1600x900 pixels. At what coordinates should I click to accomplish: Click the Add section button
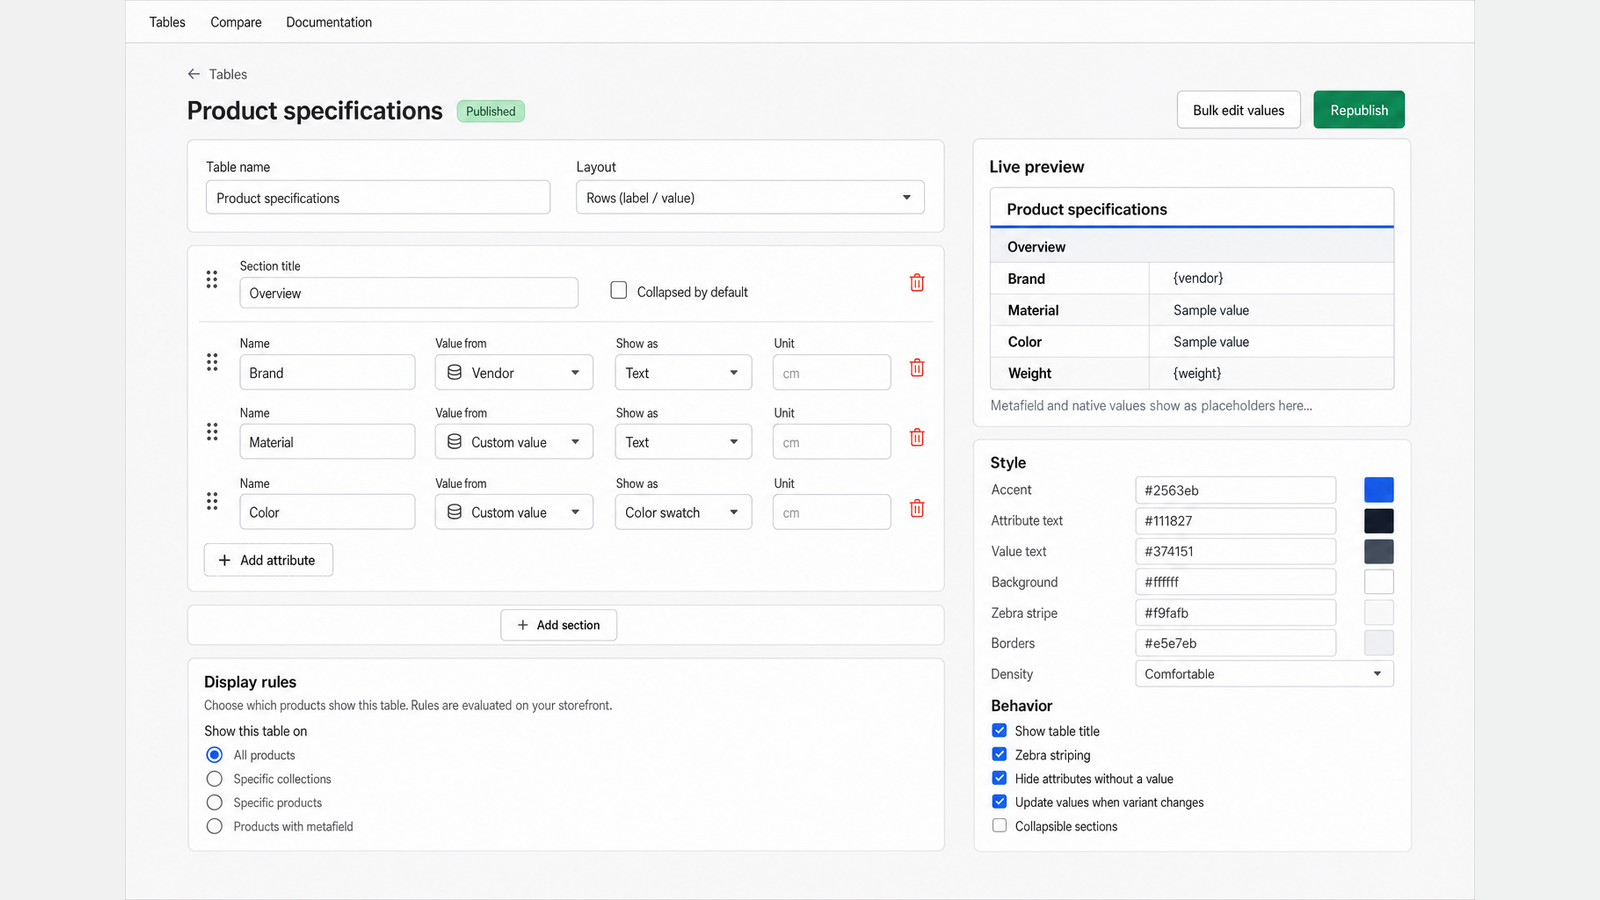click(x=558, y=625)
